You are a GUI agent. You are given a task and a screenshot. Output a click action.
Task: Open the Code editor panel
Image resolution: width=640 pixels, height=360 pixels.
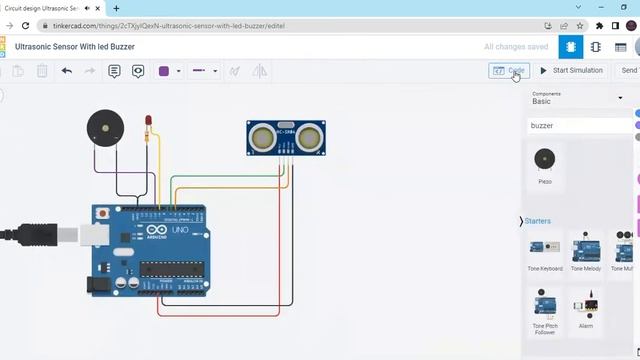click(509, 71)
